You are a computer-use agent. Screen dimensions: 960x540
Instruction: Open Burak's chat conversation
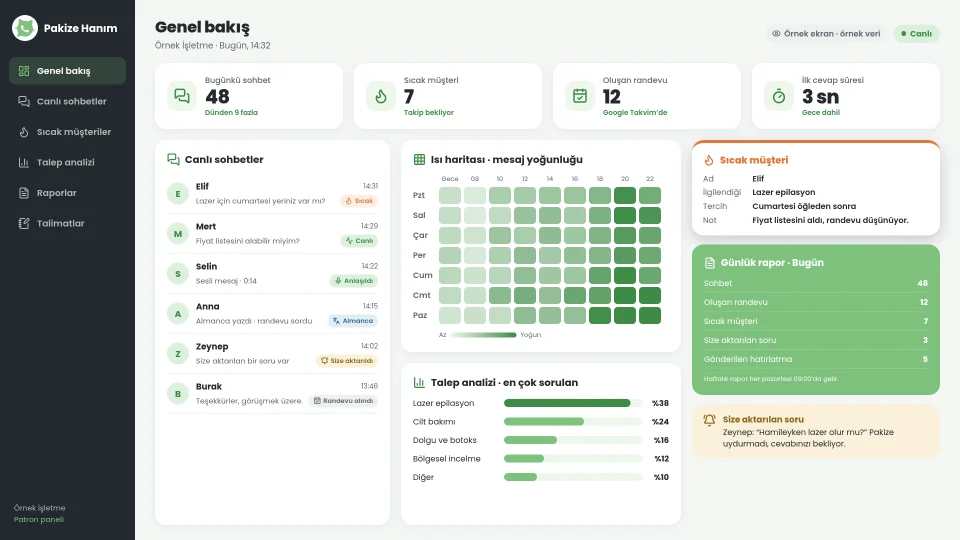tap(272, 394)
